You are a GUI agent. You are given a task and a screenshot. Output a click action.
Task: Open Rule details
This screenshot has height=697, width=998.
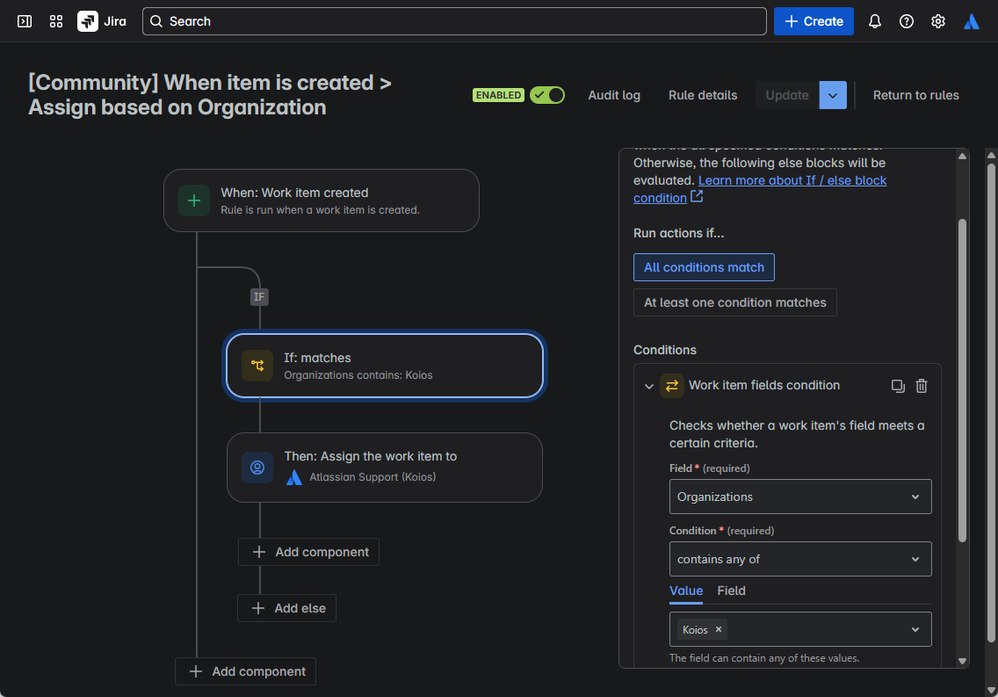click(703, 95)
